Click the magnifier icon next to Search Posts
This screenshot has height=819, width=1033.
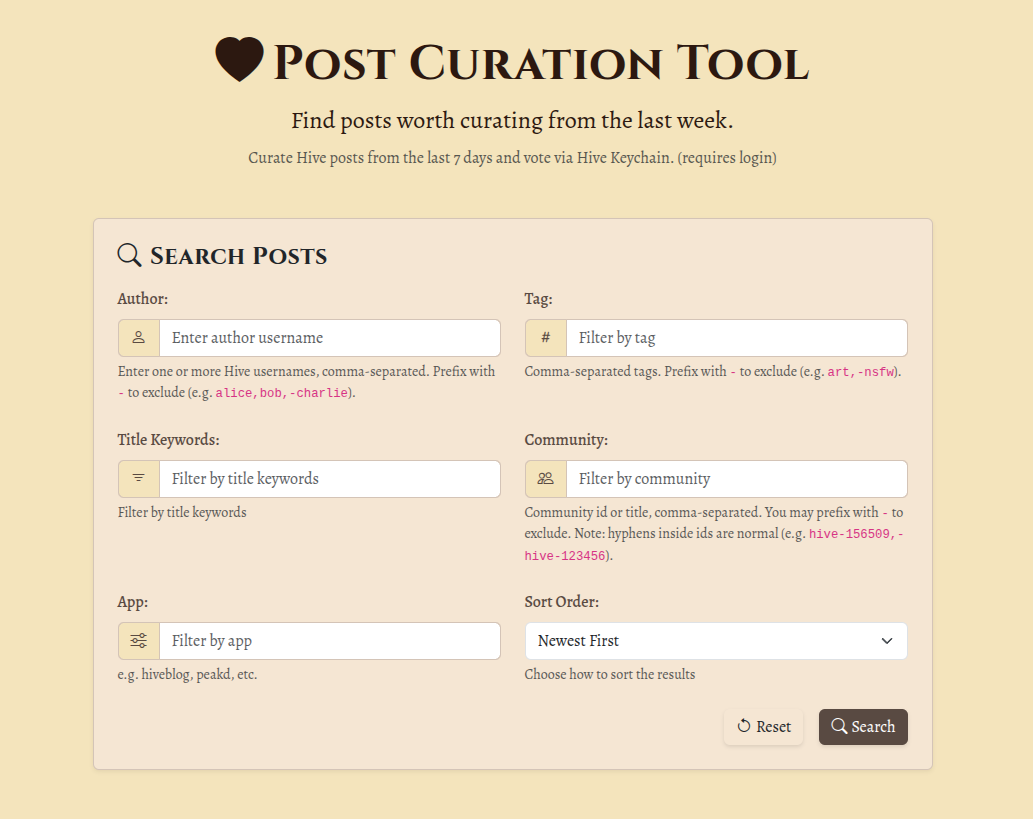(x=129, y=255)
